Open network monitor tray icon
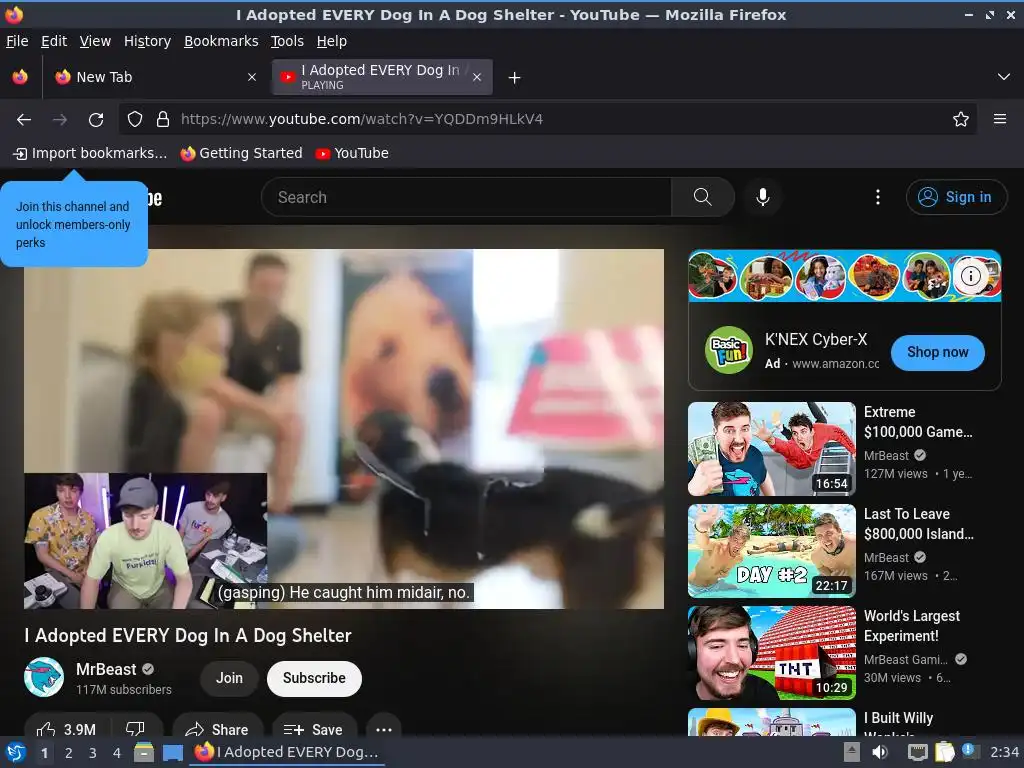 pyautogui.click(x=918, y=752)
